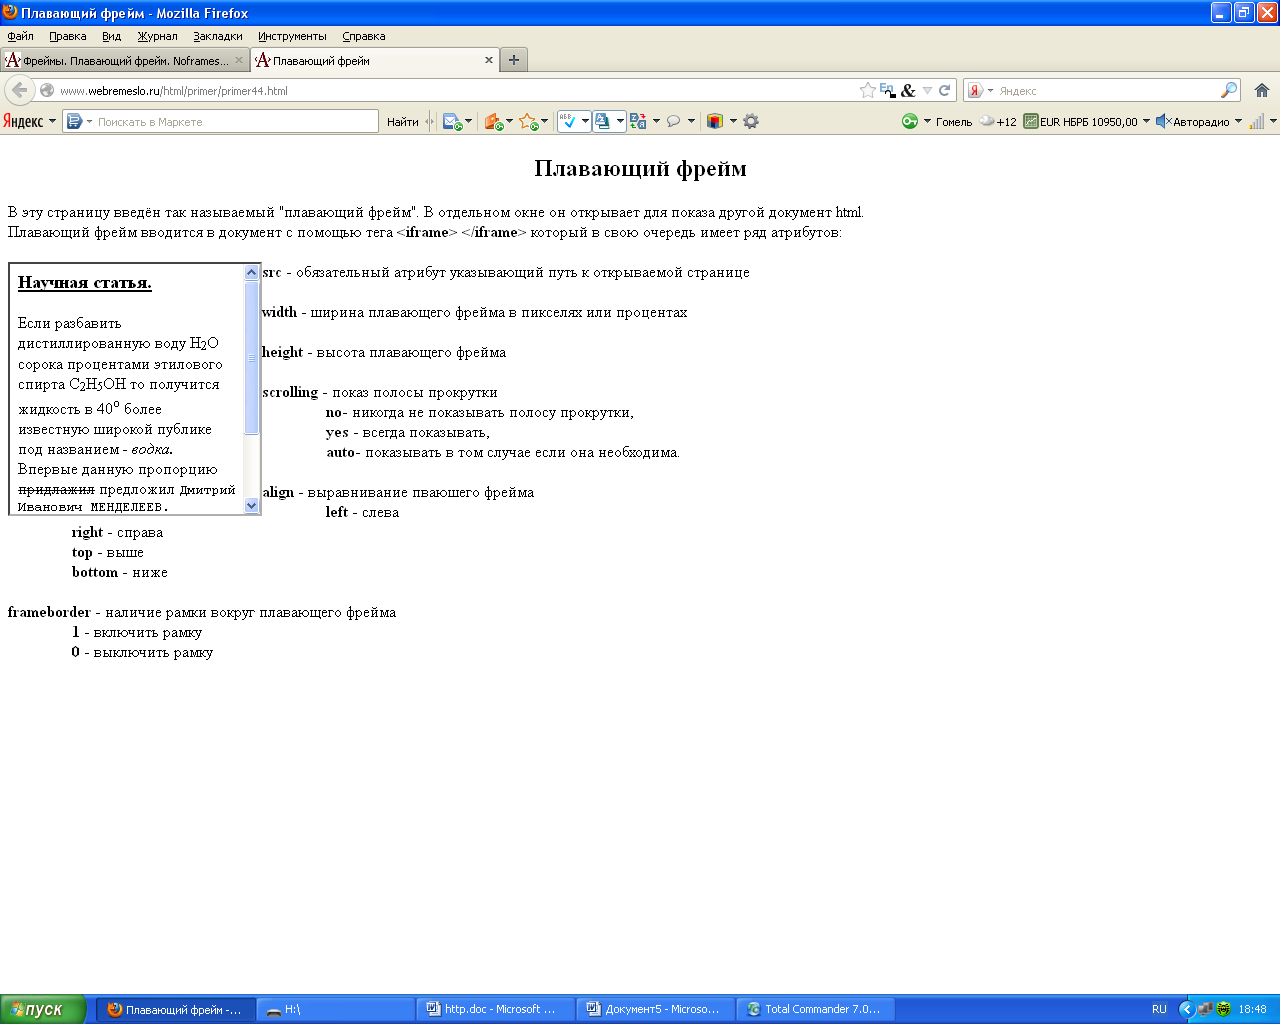This screenshot has height=1024, width=1280.
Task: Open Yandex bar settings gear
Action: [x=751, y=121]
